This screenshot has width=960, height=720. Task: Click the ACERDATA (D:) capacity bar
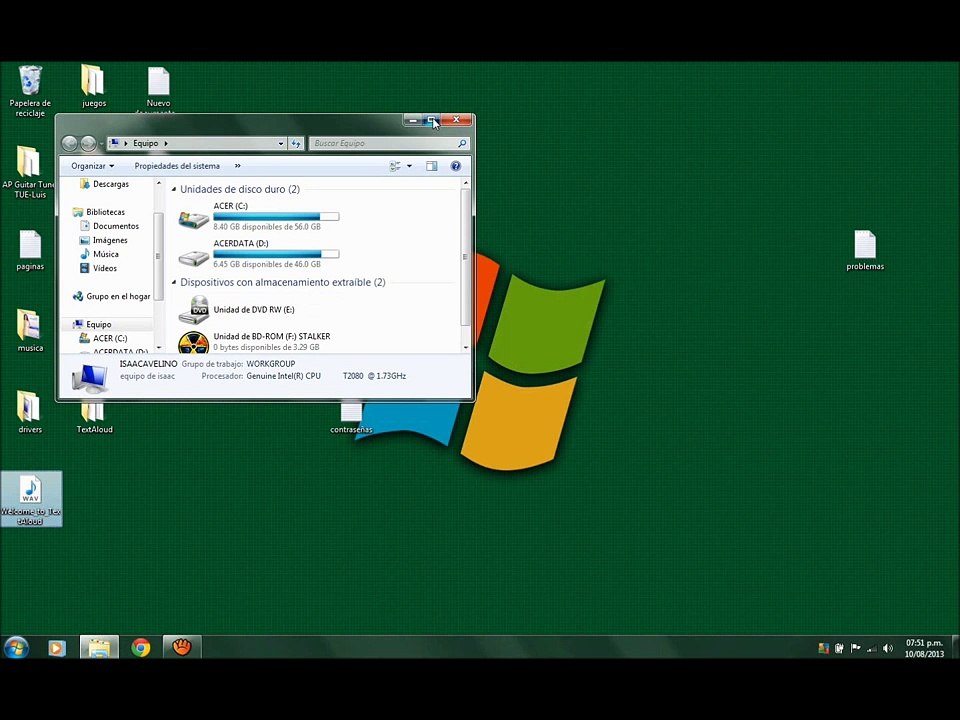click(x=276, y=254)
